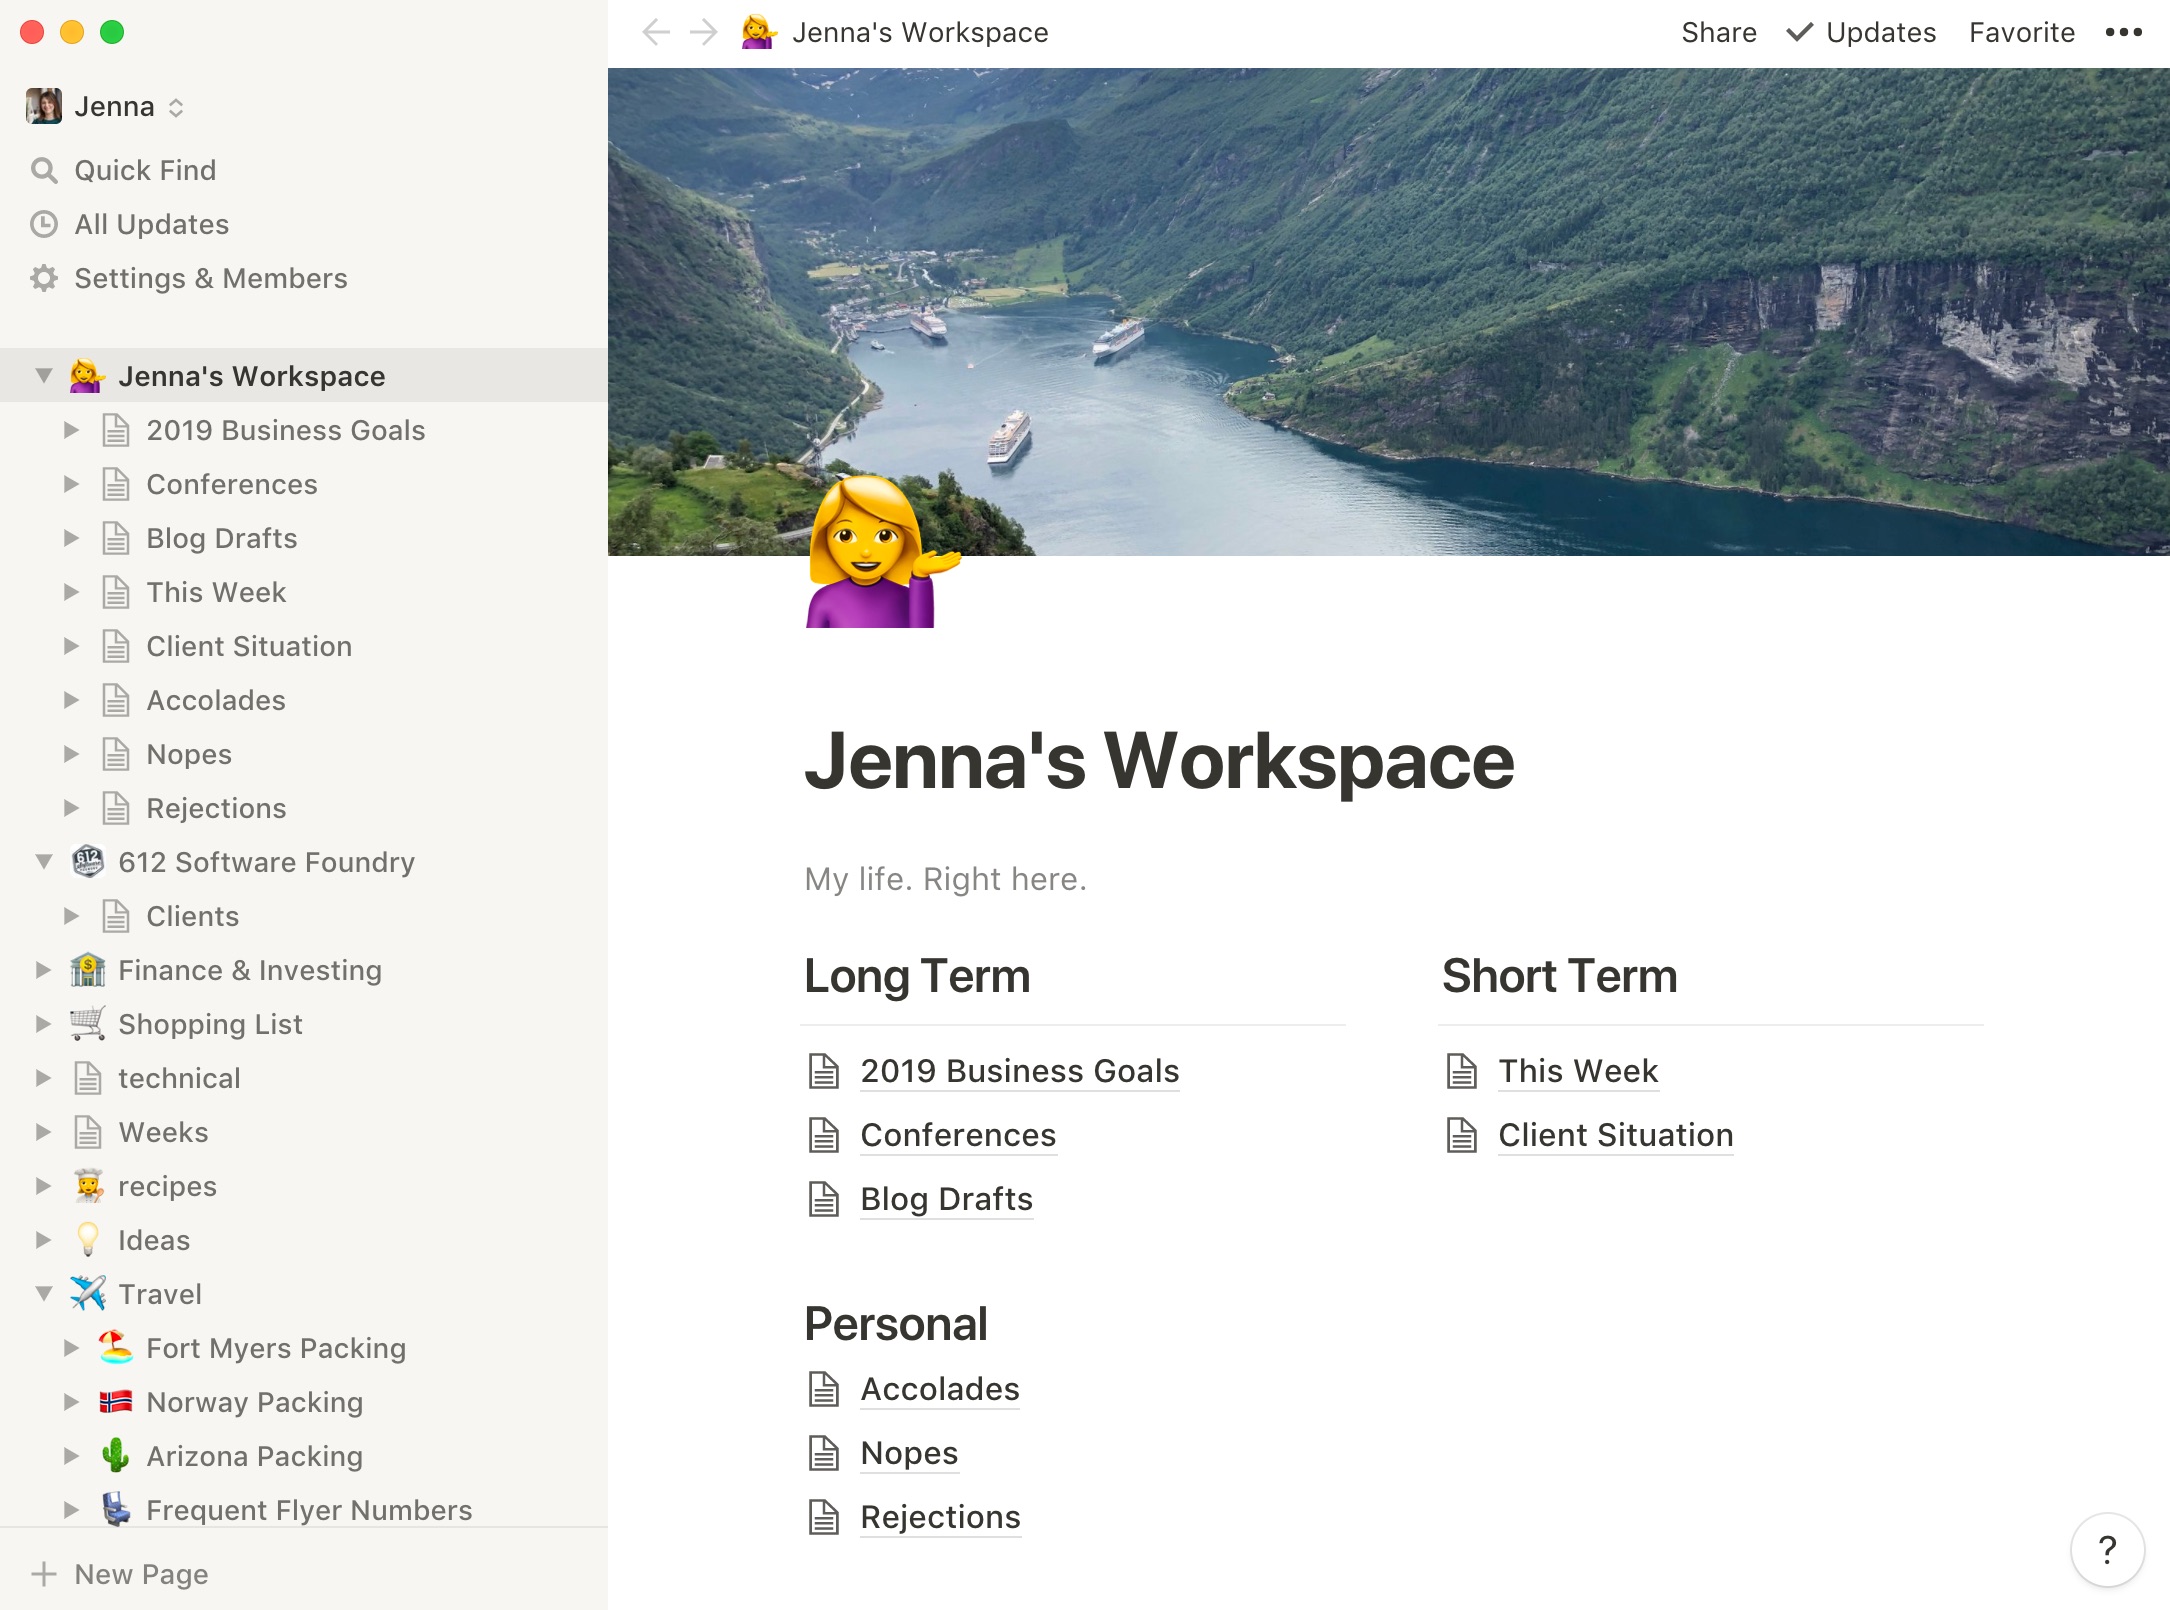
Task: Toggle Updates checkmark button
Action: point(1798,32)
